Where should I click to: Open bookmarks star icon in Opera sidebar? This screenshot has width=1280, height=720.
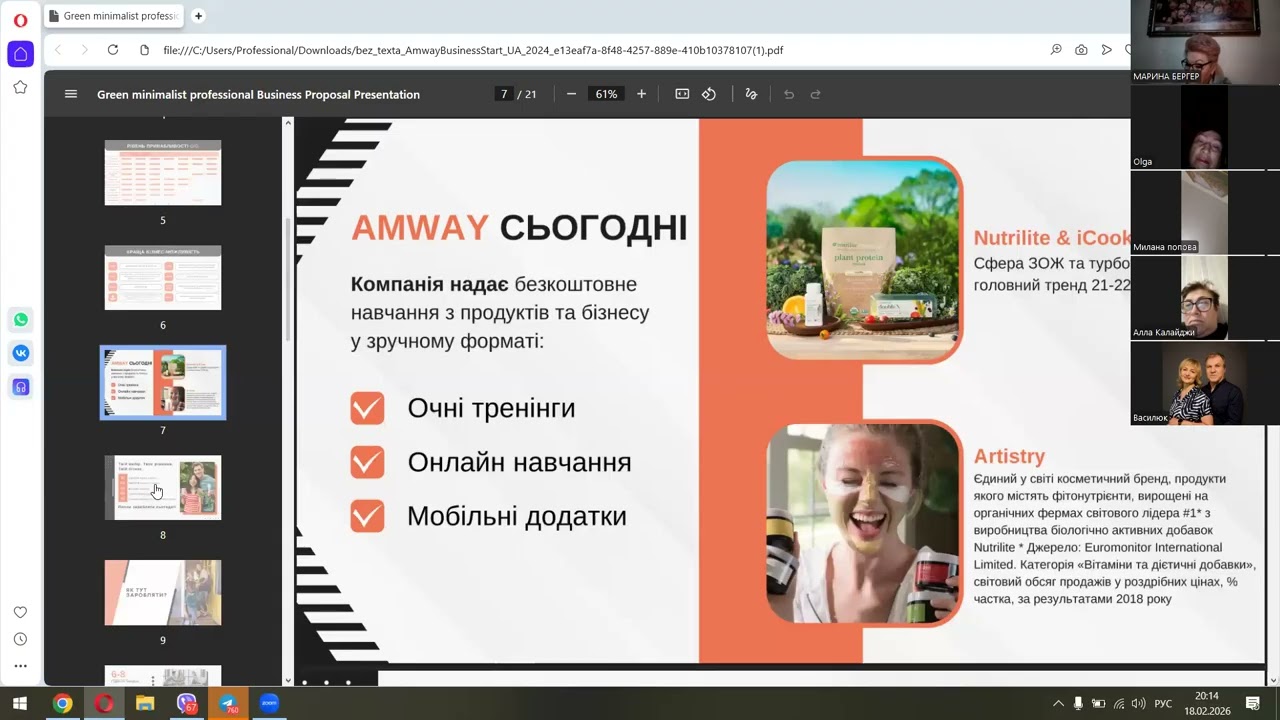click(x=20, y=87)
